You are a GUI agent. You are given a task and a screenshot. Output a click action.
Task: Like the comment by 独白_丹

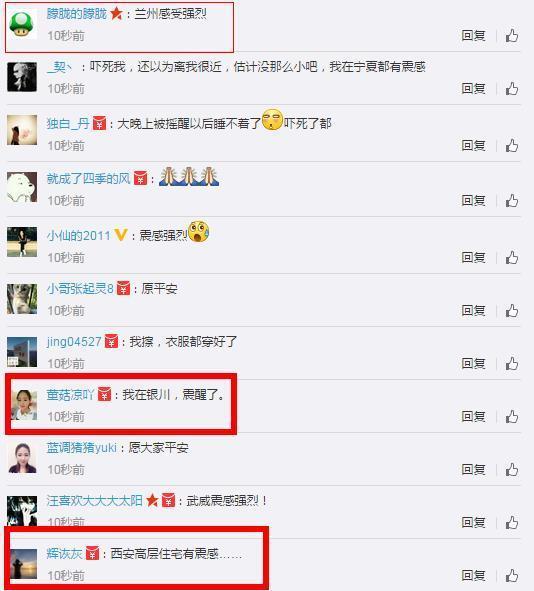click(x=512, y=145)
